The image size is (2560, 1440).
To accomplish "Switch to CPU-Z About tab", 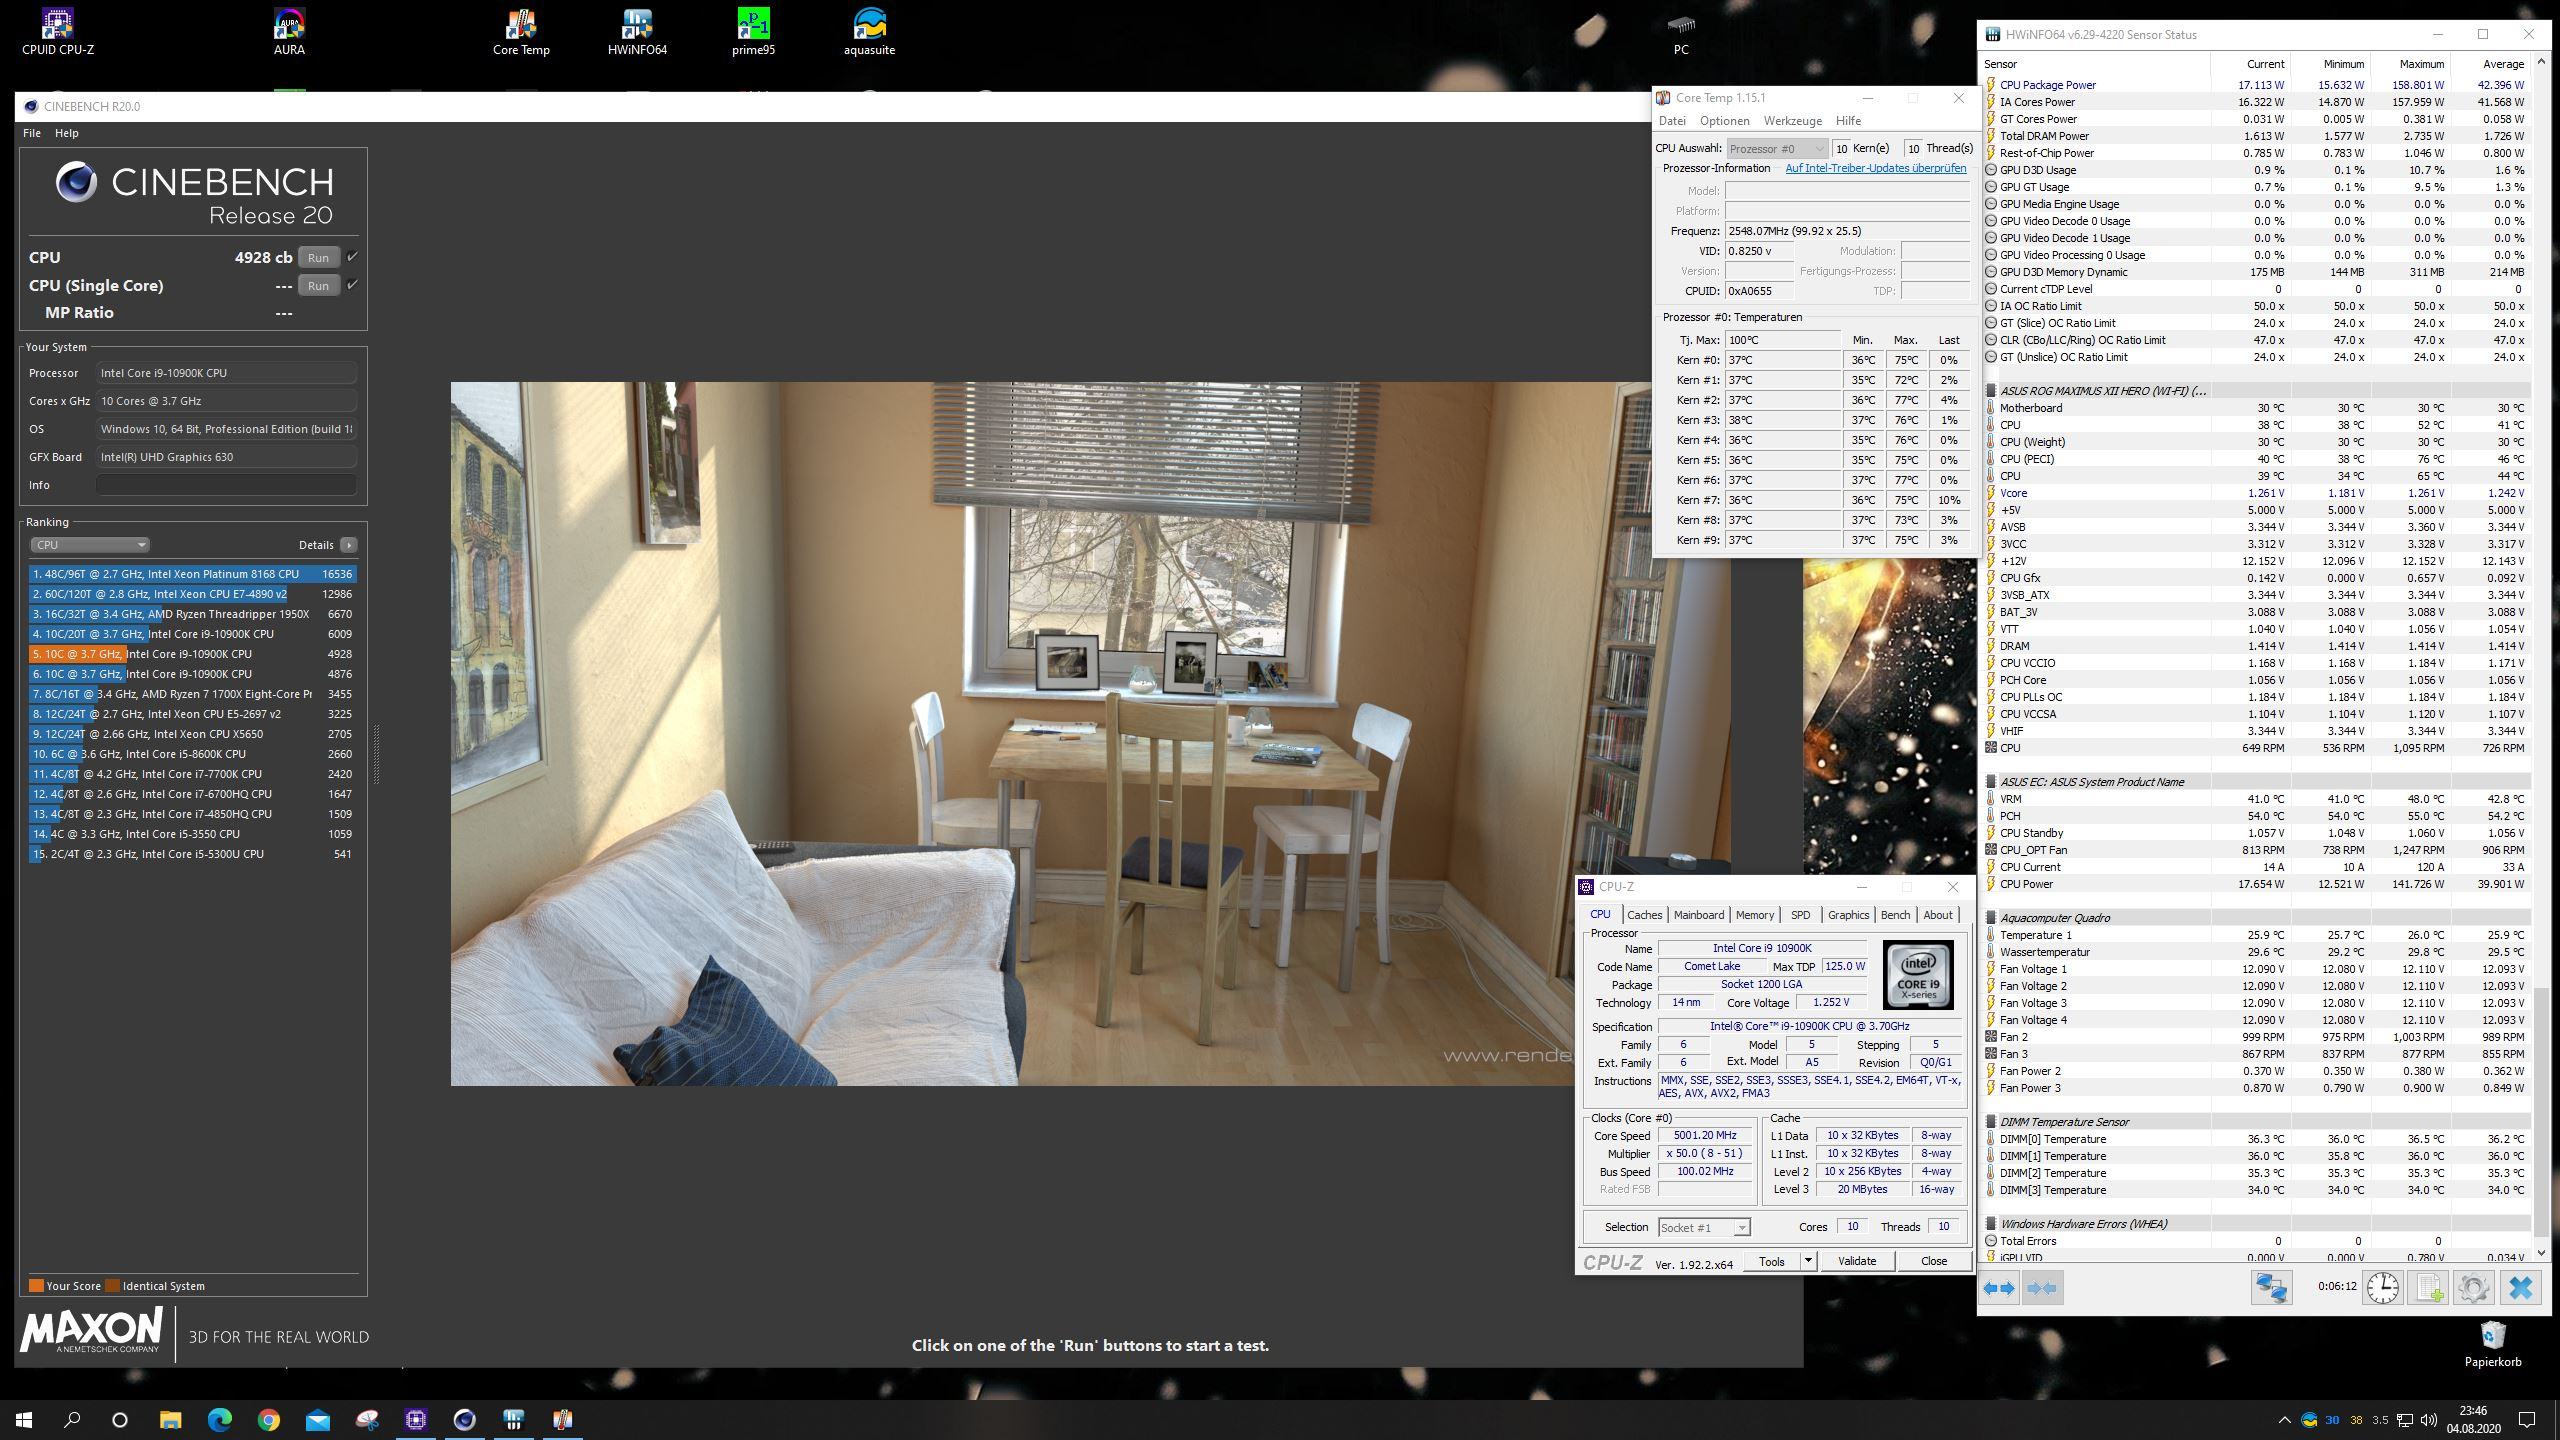I will (1937, 915).
